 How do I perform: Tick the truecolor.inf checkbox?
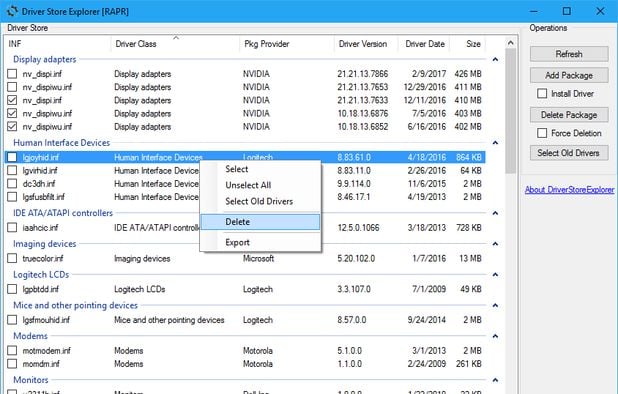point(12,258)
